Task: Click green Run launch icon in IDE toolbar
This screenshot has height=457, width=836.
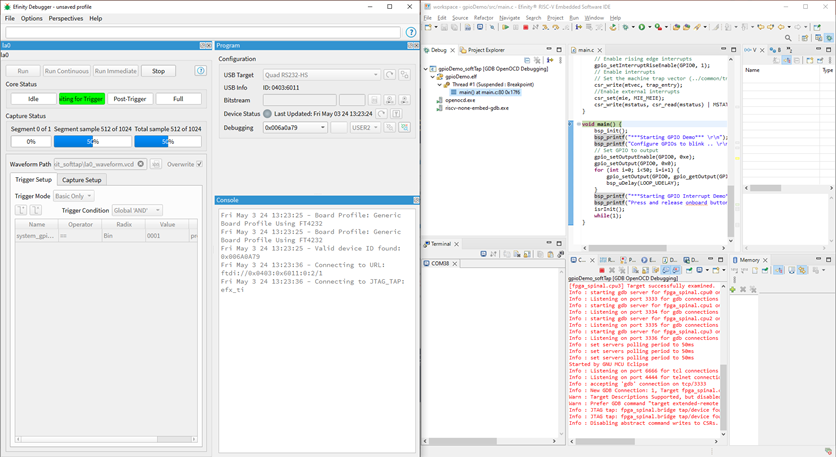Action: pos(643,27)
